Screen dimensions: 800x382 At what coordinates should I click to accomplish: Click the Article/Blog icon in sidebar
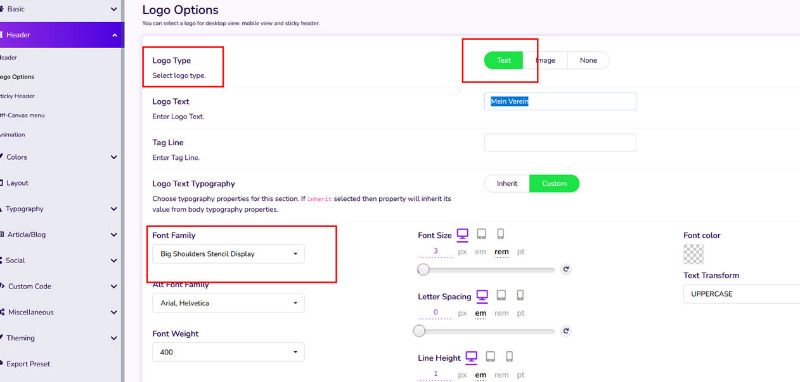click(x=2, y=235)
